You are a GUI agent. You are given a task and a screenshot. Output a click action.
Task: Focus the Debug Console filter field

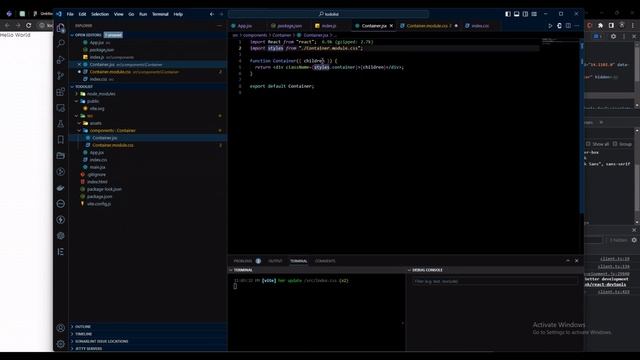[x=495, y=281]
